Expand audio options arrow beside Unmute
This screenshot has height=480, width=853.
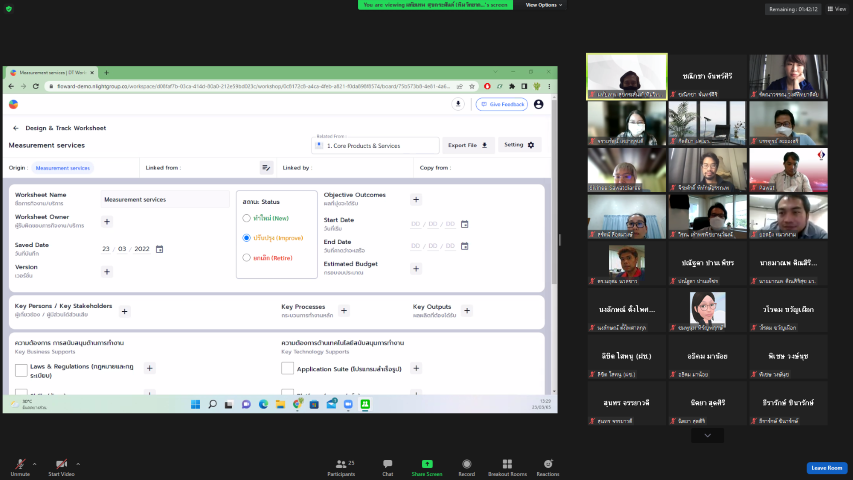[x=35, y=464]
